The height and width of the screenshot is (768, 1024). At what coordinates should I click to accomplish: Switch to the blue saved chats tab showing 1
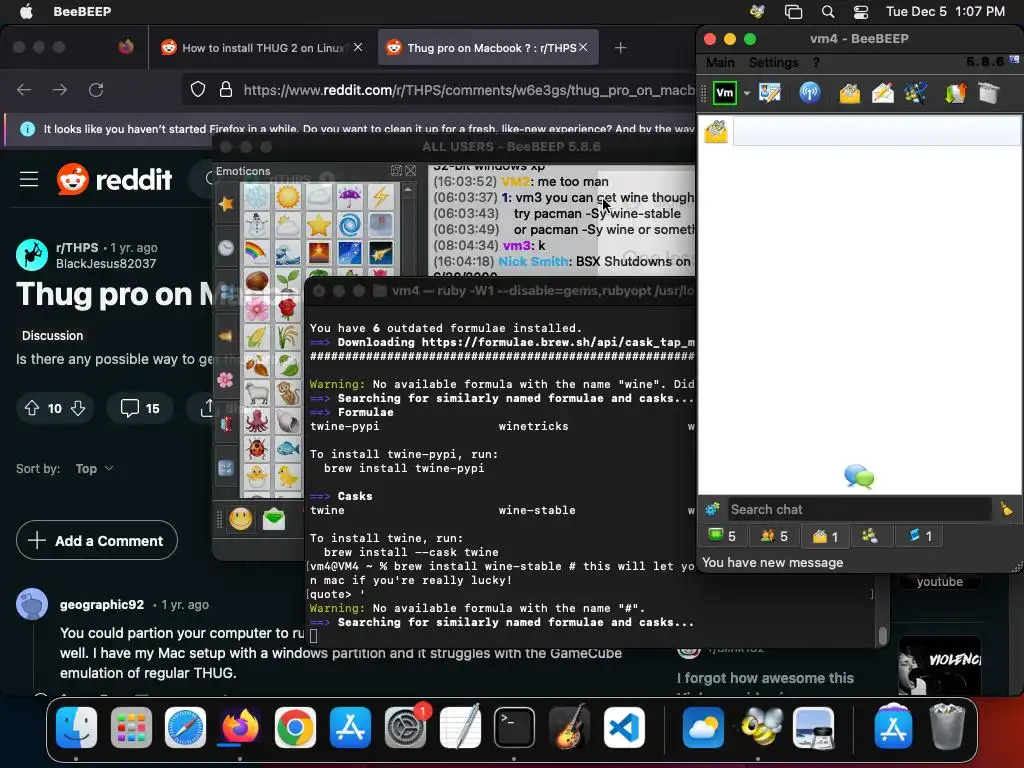tap(921, 536)
